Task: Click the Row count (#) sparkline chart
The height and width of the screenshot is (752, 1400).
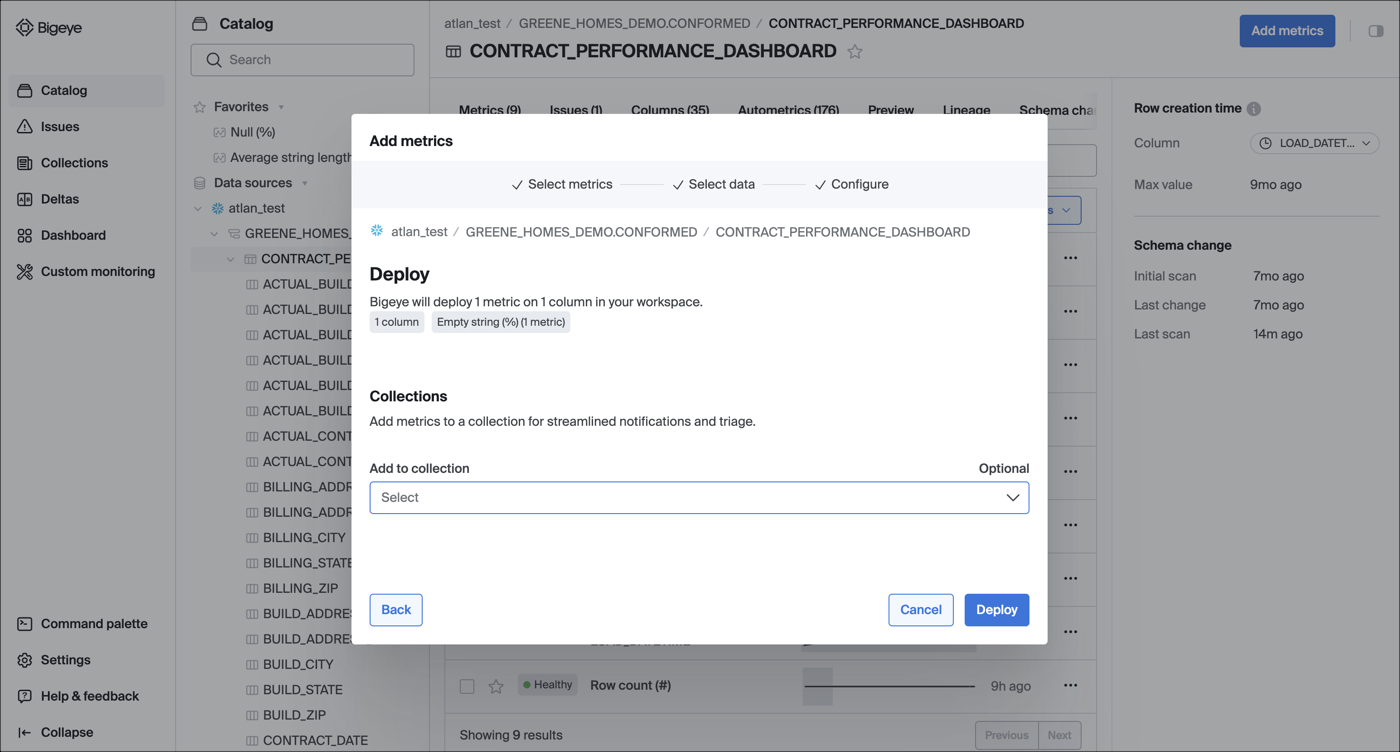Action: click(x=889, y=686)
